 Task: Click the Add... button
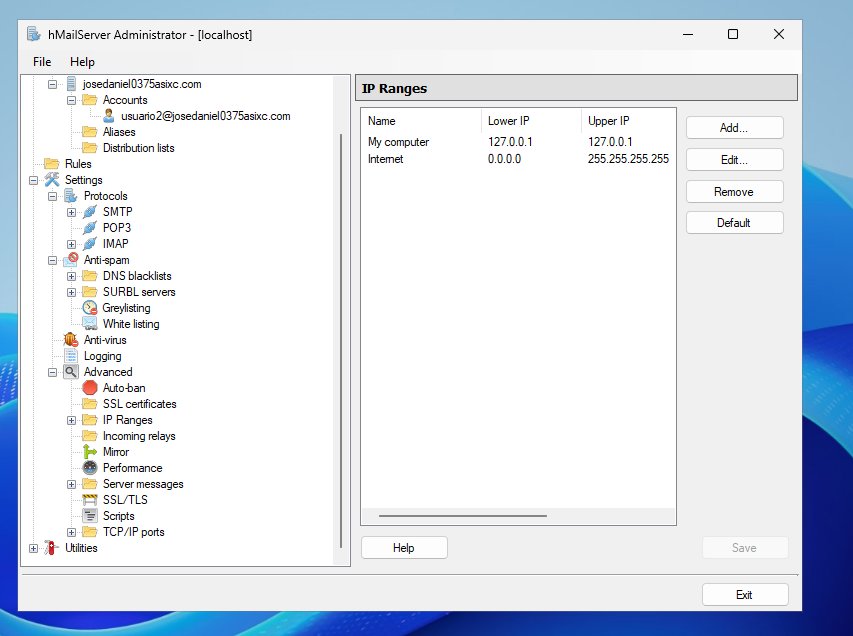[x=734, y=128]
